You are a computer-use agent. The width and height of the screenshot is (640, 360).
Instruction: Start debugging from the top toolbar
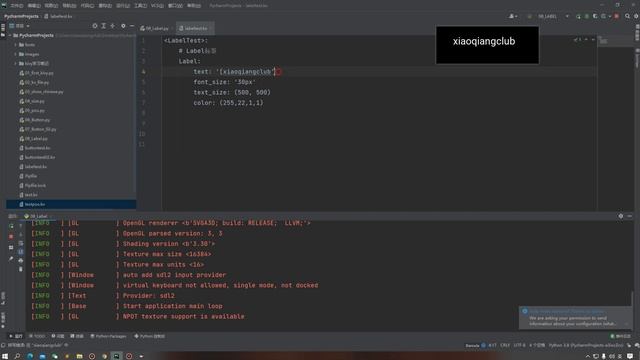[587, 16]
